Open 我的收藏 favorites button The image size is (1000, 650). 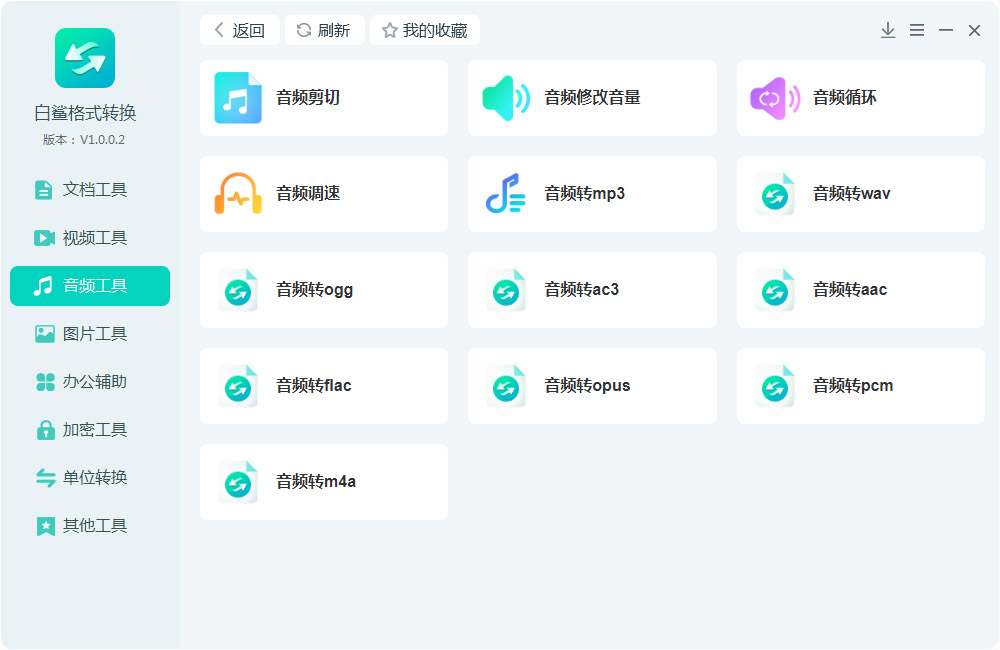tap(425, 31)
